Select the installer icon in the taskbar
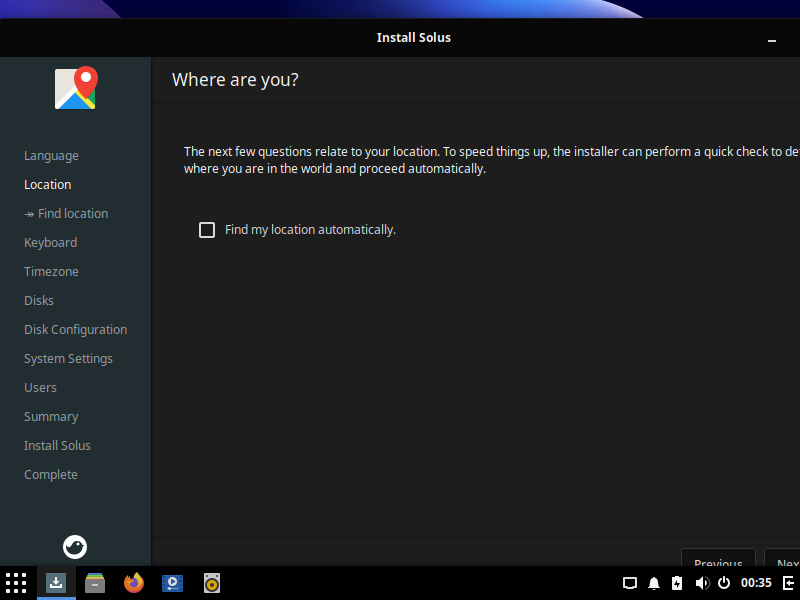Viewport: 800px width, 600px height. click(x=56, y=583)
